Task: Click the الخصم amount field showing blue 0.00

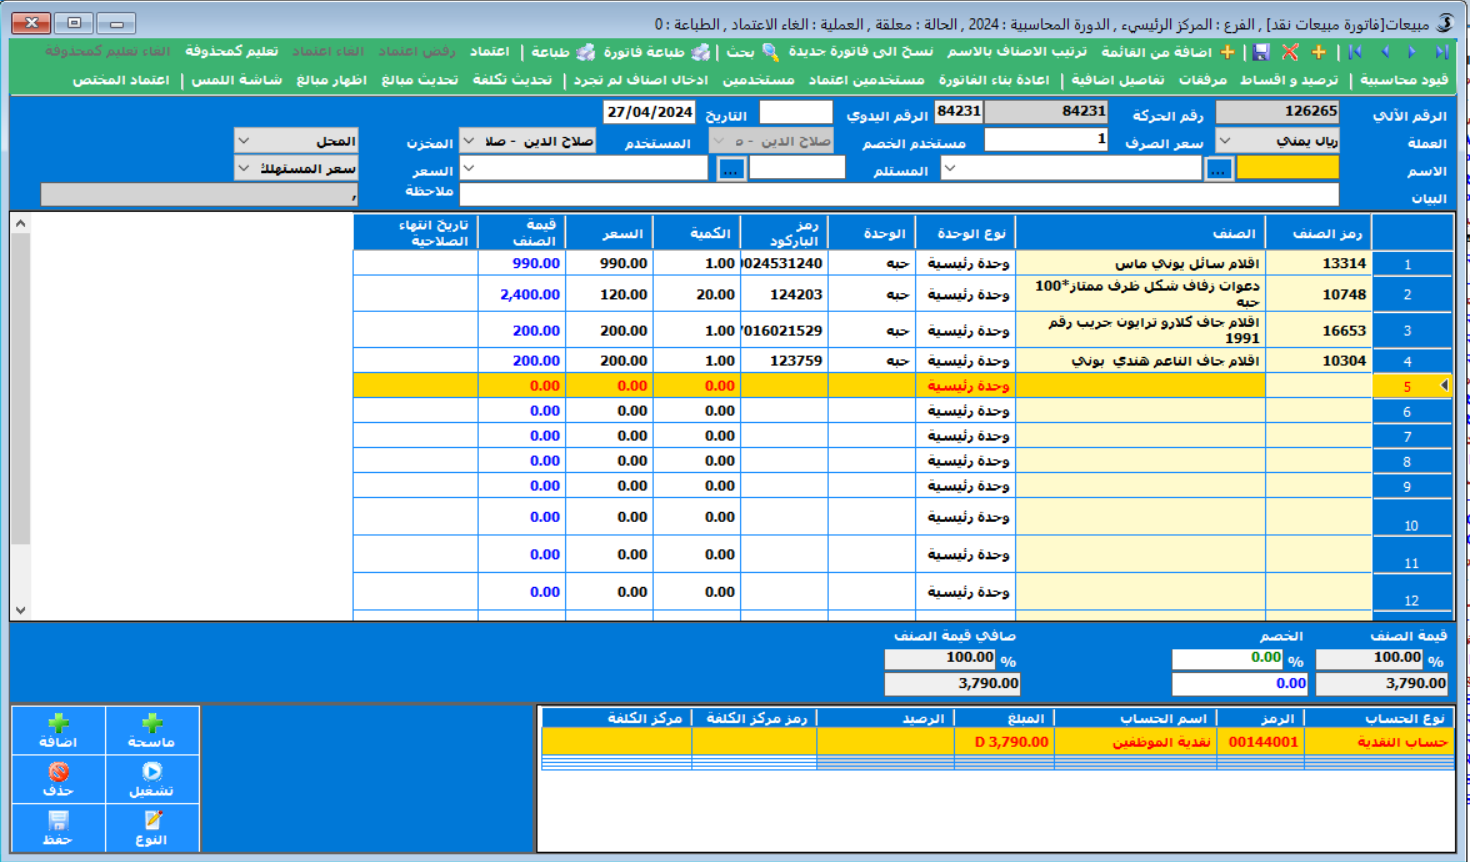Action: 1241,684
